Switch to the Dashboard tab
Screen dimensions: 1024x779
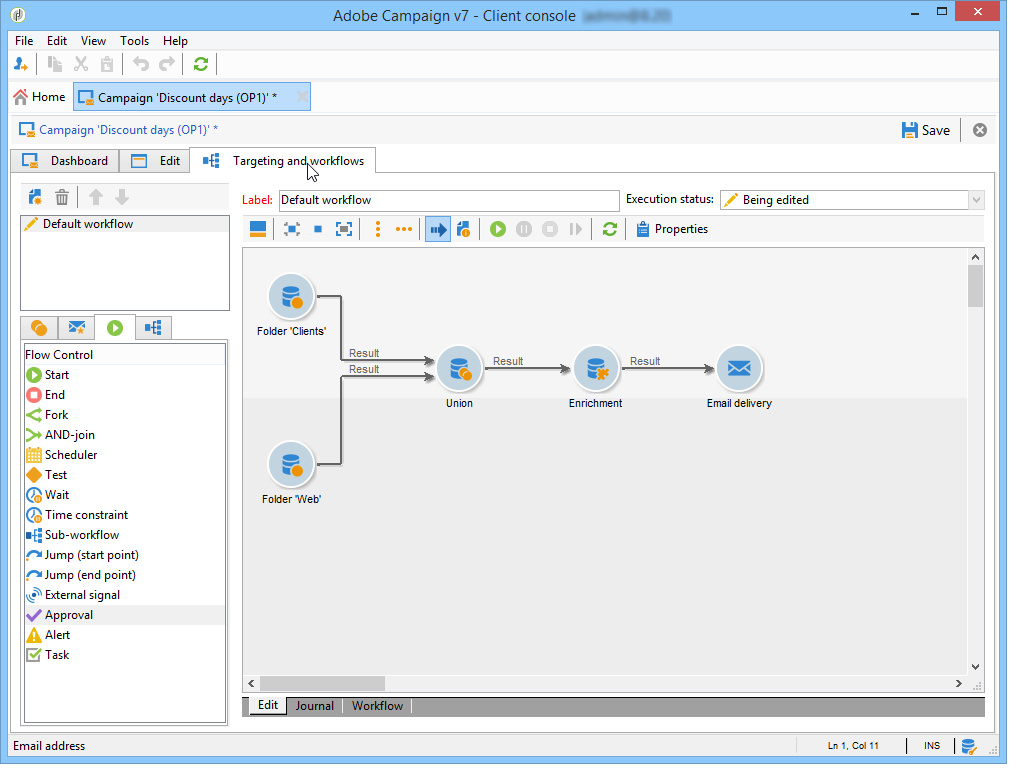pyautogui.click(x=65, y=161)
